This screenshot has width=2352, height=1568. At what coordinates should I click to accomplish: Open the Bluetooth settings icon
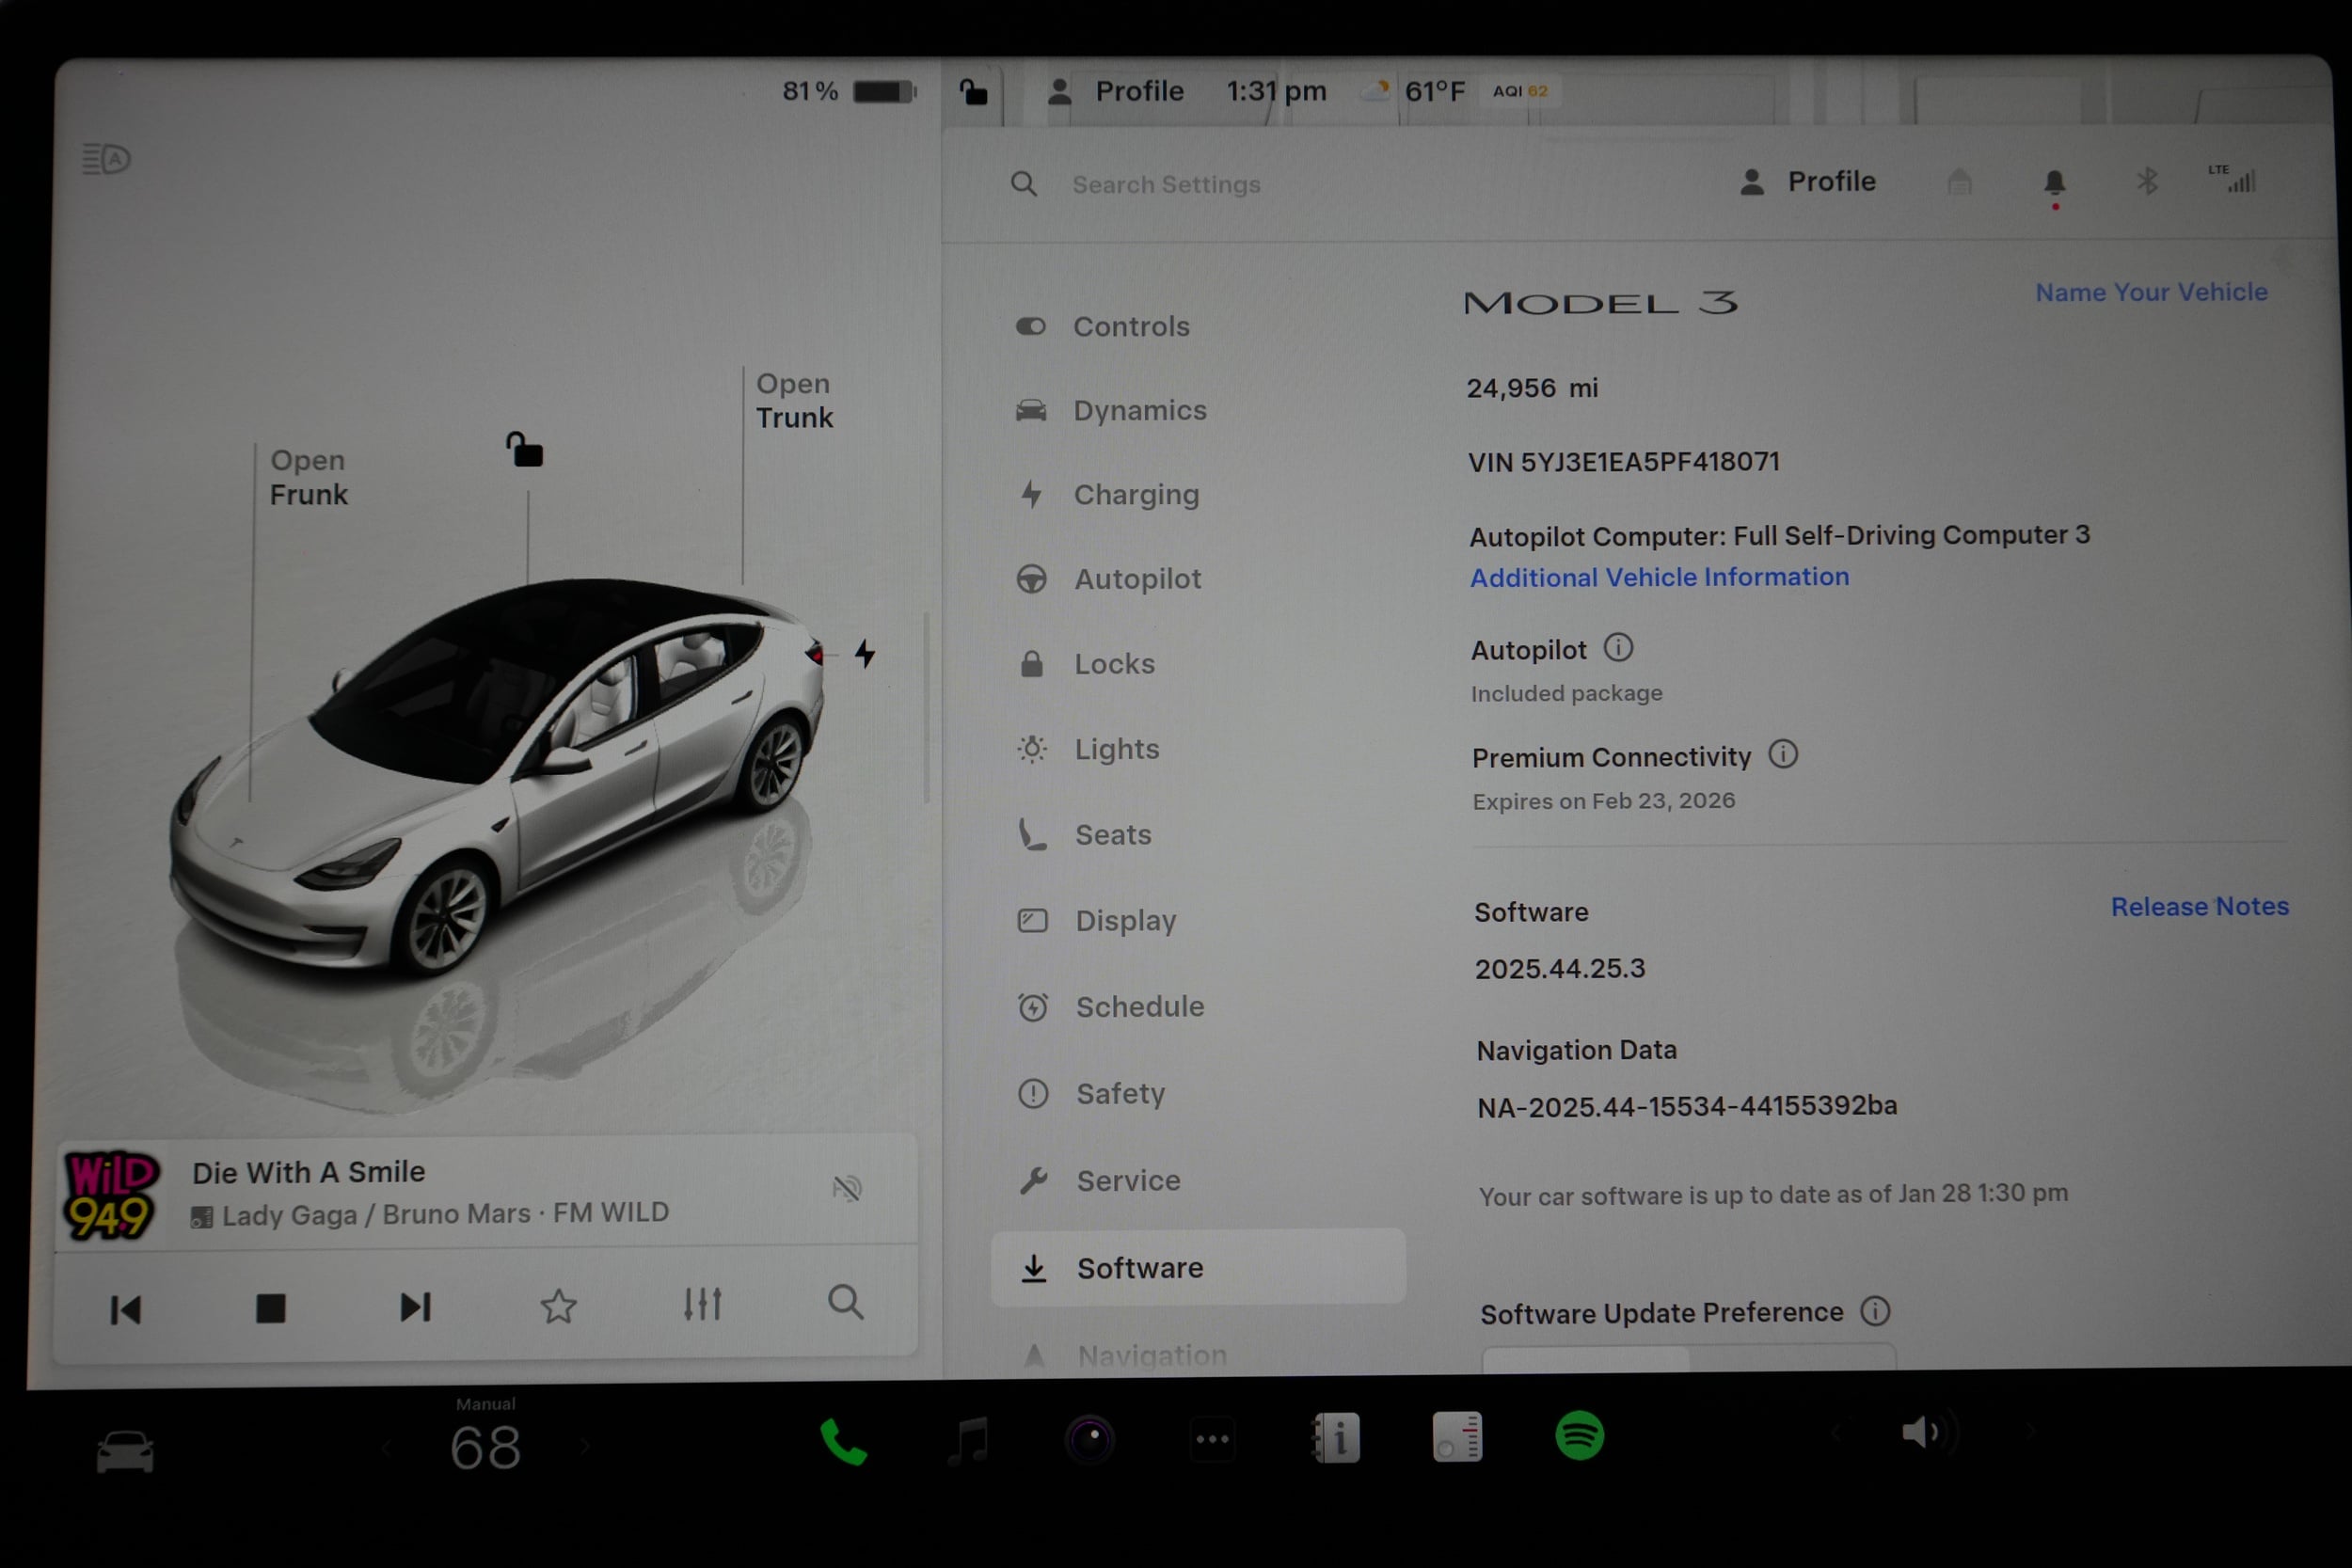coord(2147,181)
